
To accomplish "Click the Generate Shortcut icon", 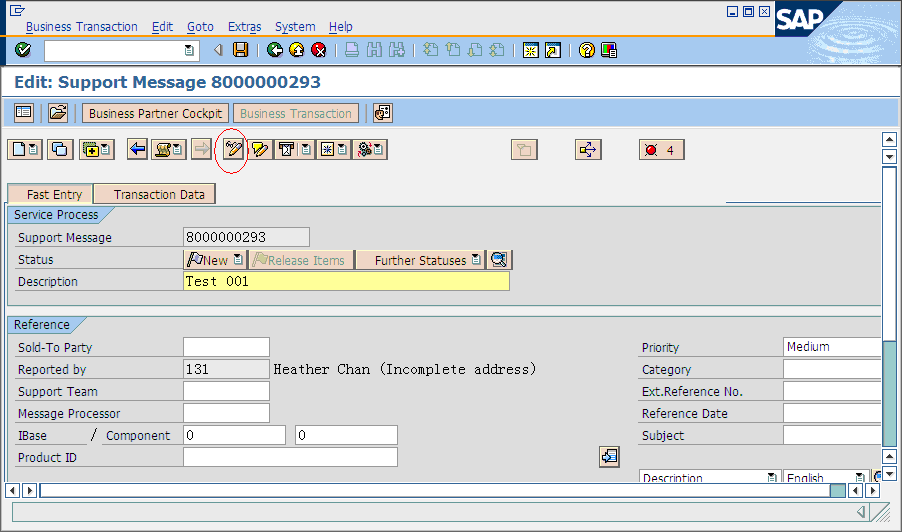I will [553, 50].
